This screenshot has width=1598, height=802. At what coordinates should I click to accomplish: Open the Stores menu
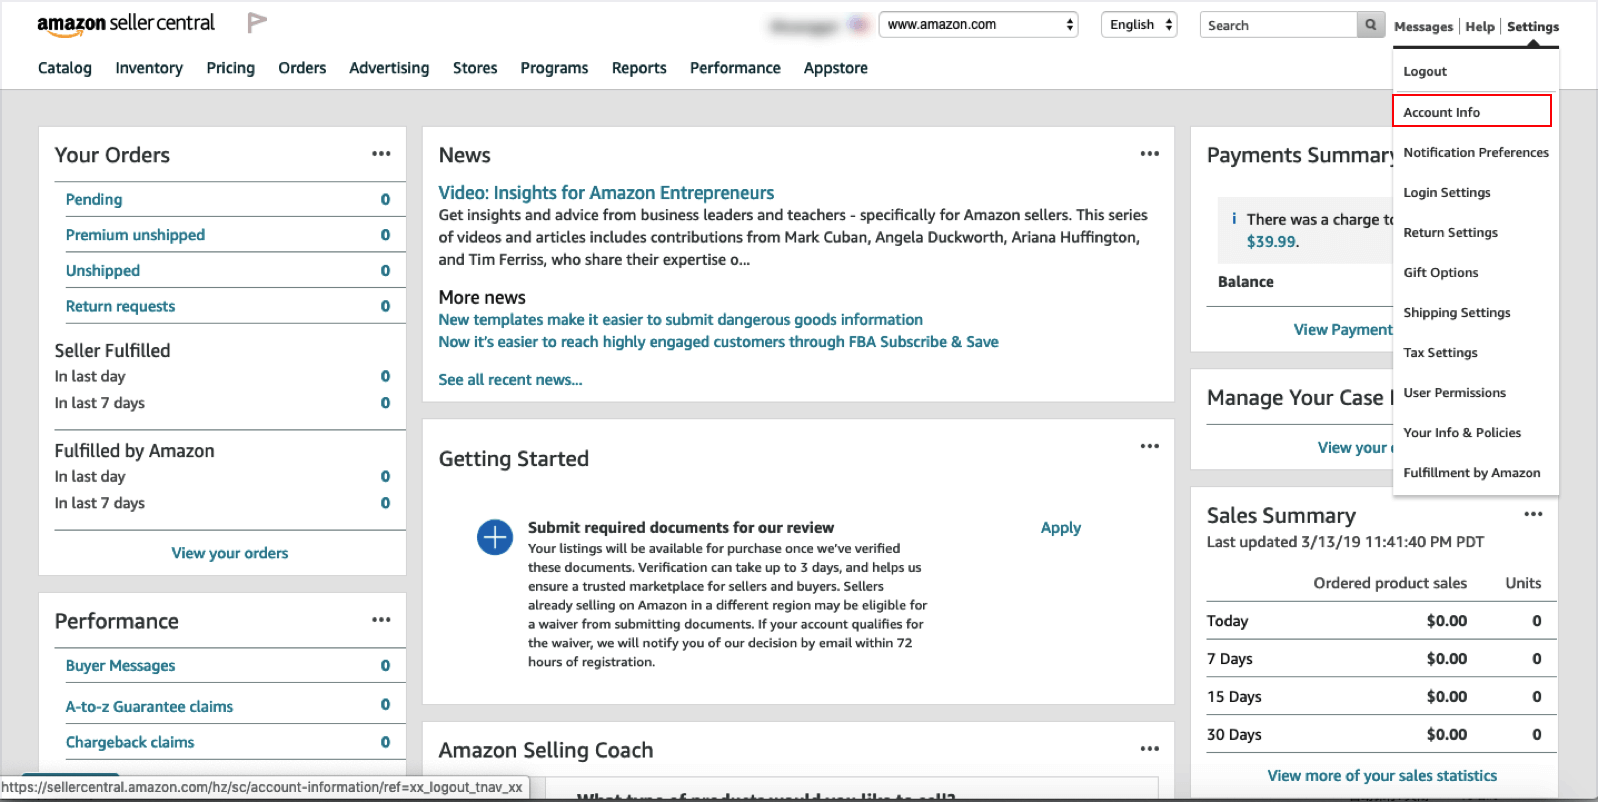pos(475,68)
